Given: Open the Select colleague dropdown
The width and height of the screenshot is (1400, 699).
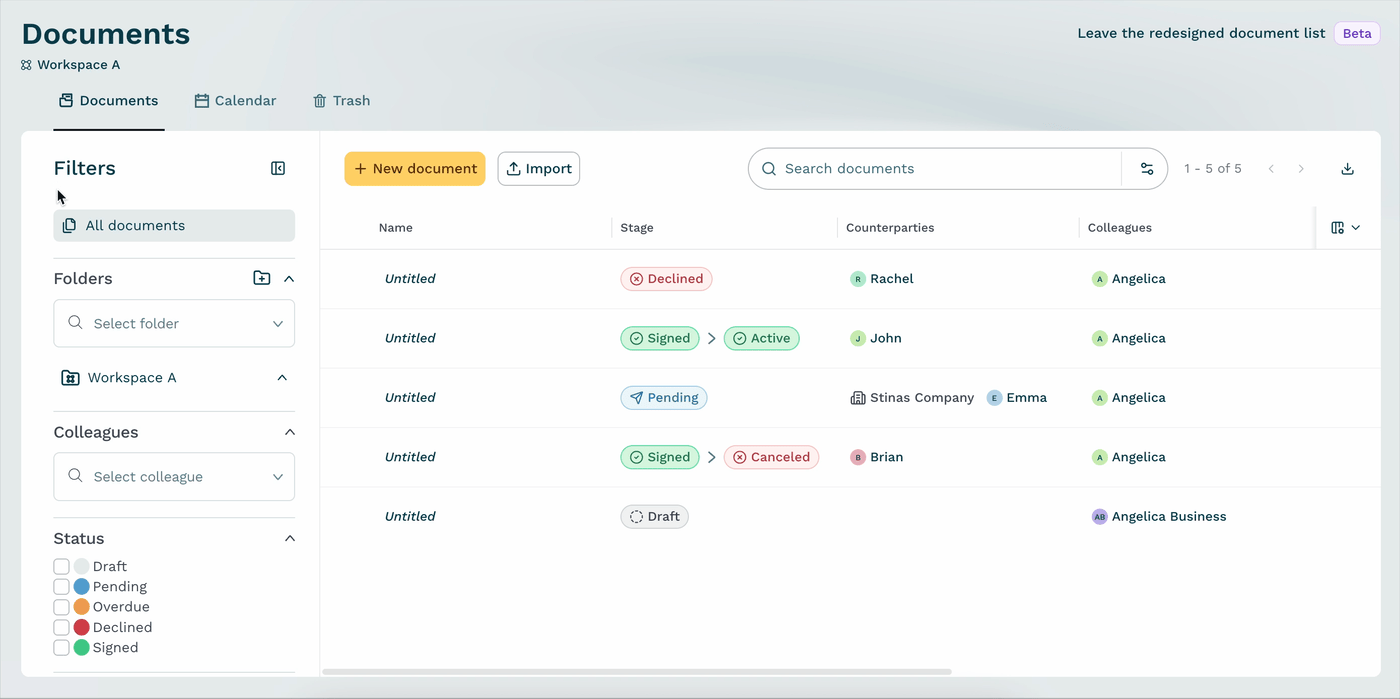Looking at the screenshot, I should [x=174, y=477].
